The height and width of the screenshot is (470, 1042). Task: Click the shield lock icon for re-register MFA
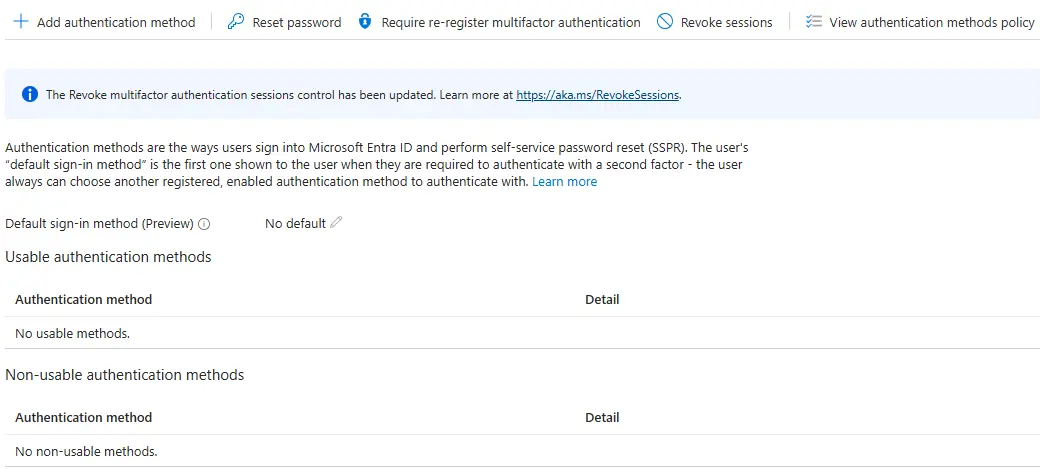pyautogui.click(x=364, y=22)
